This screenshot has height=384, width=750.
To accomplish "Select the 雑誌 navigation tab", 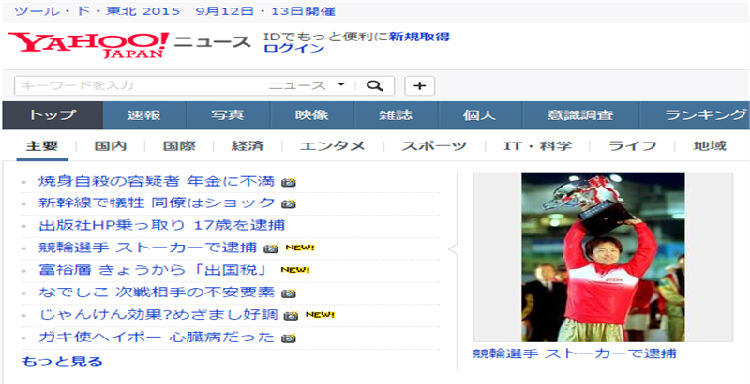I will 396,115.
